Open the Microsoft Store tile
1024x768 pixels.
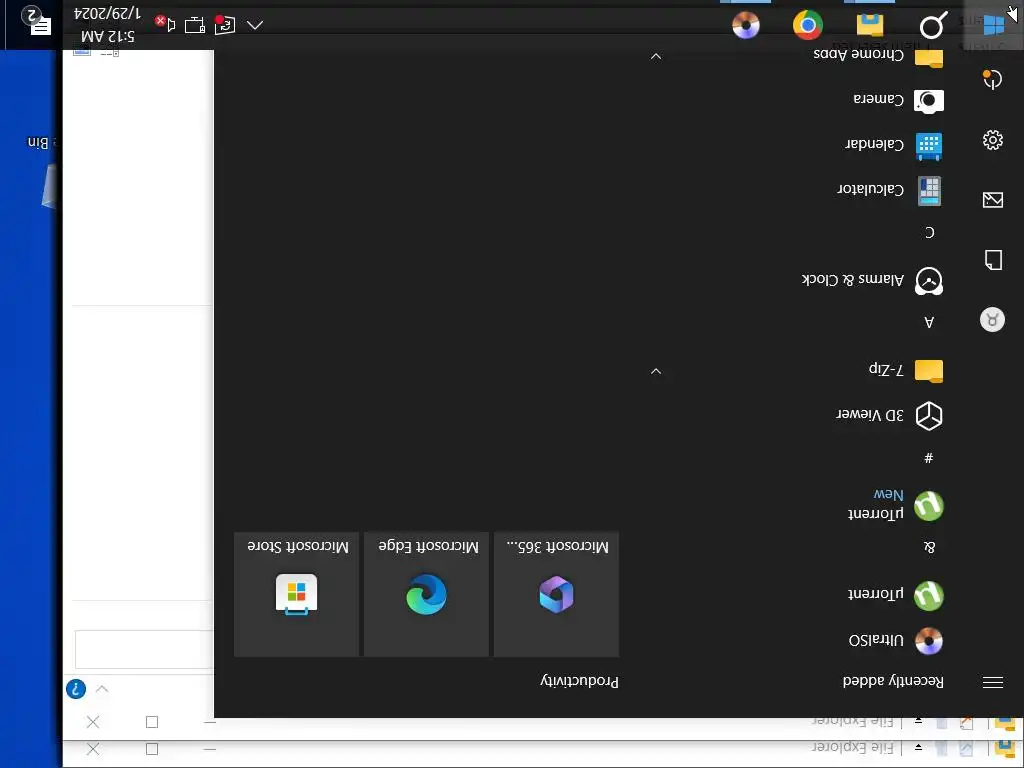[x=296, y=594]
